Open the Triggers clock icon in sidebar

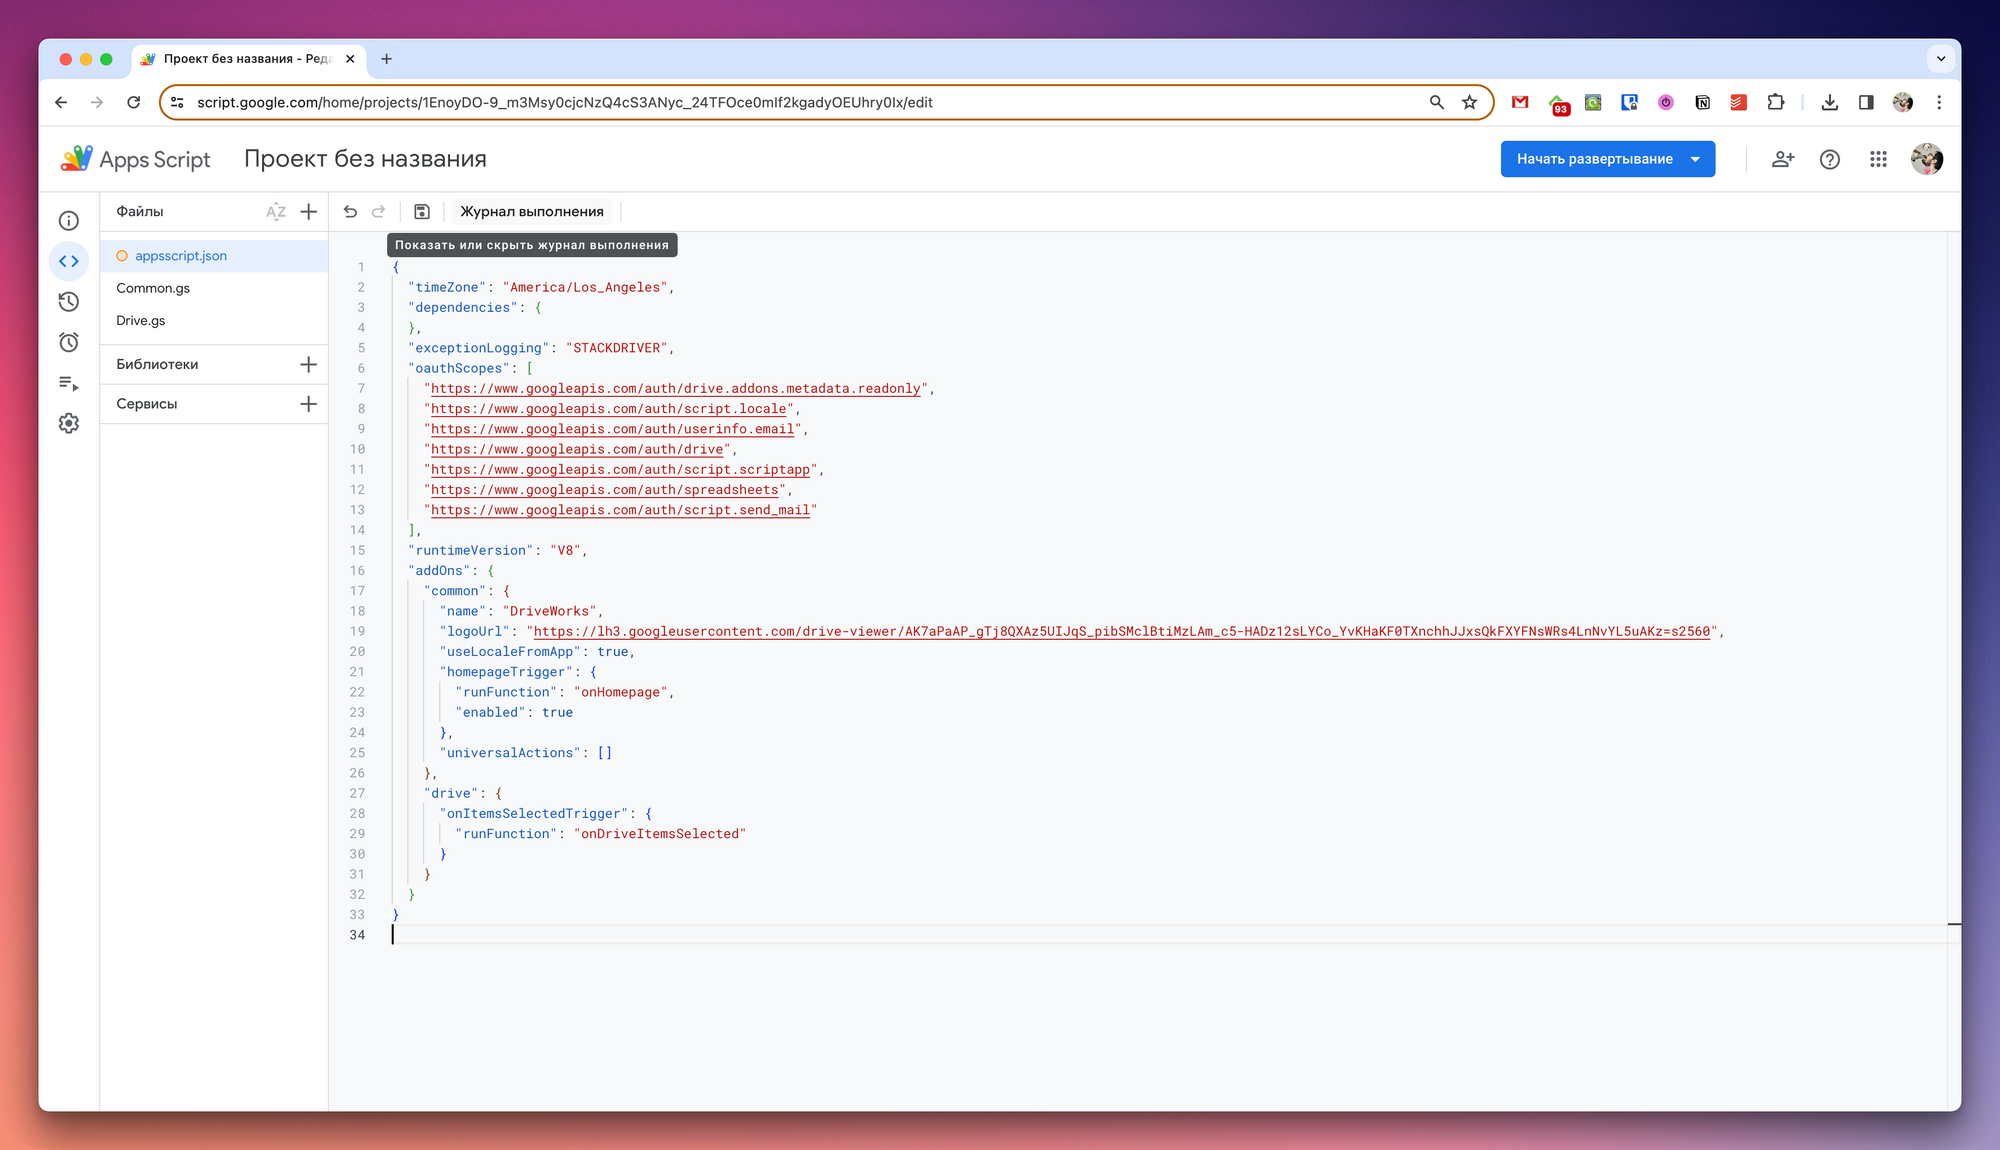69,343
